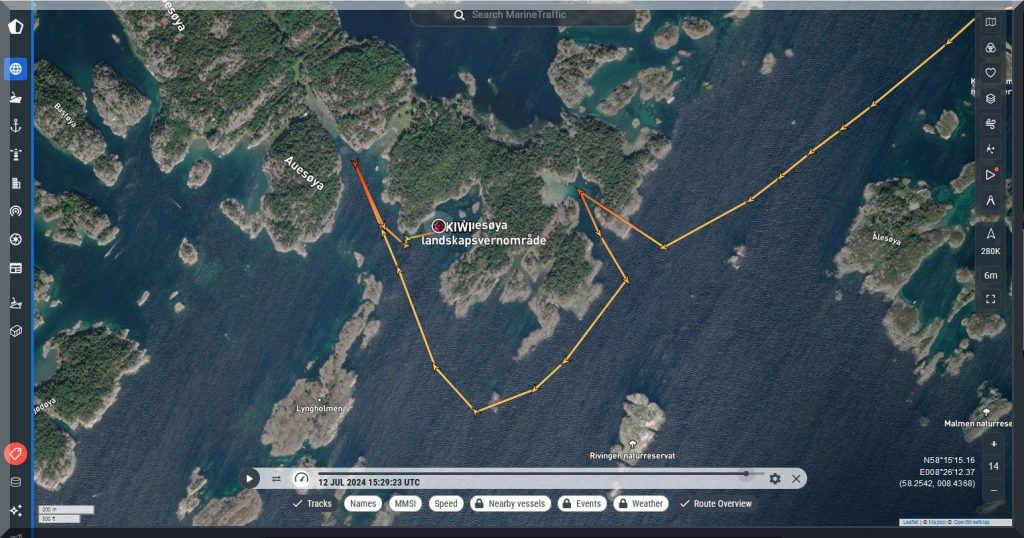Open the Ports anchor icon in sidebar
Viewport: 1024px width, 538px height.
tap(16, 126)
